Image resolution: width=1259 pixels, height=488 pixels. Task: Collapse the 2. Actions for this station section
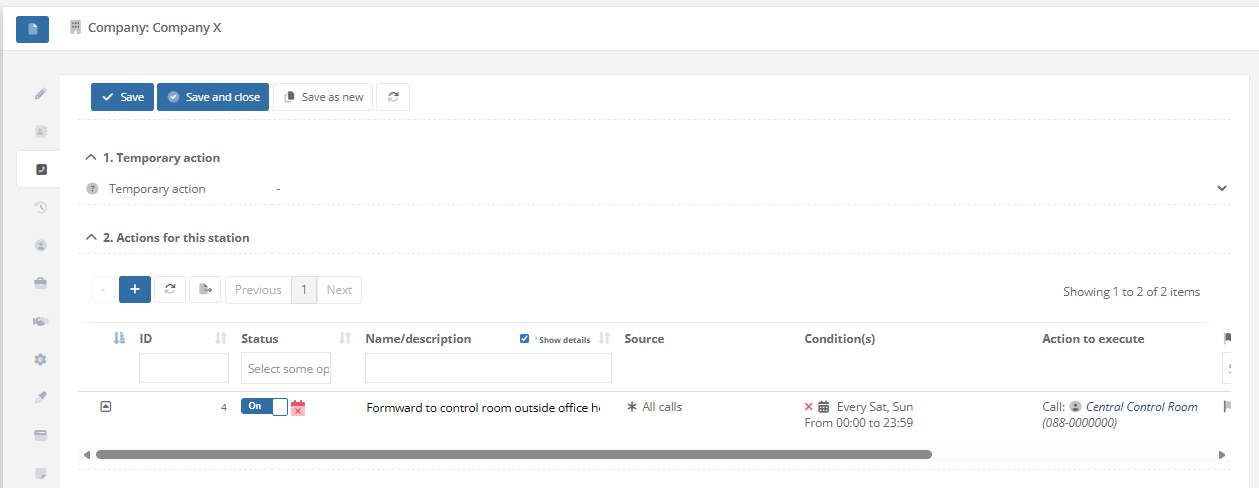coord(92,238)
